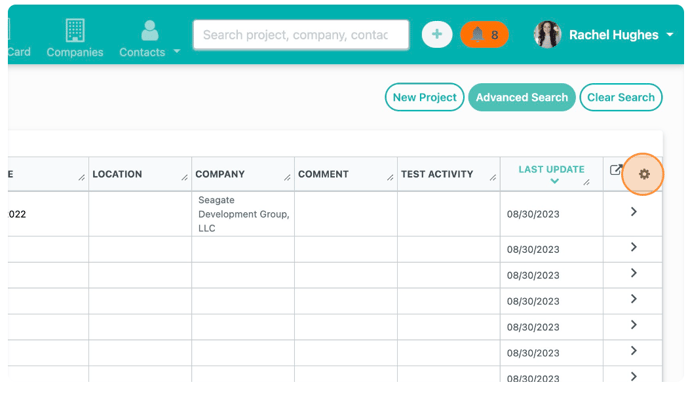Viewport: 688px width, 395px height.
Task: Click the export external-link icon
Action: tap(616, 169)
